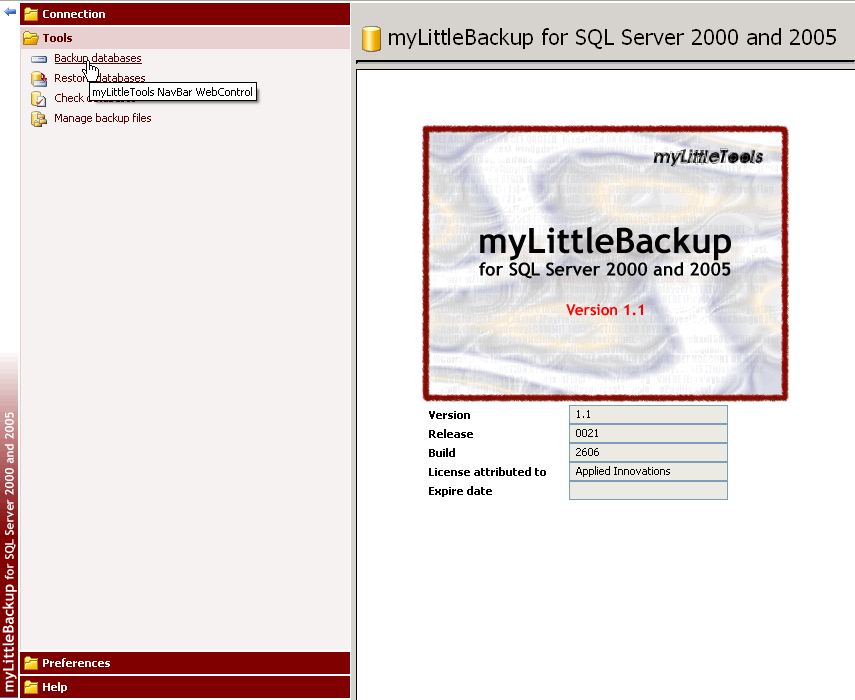Click the Tools open folder icon
Screen dimensions: 855x700
point(31,38)
